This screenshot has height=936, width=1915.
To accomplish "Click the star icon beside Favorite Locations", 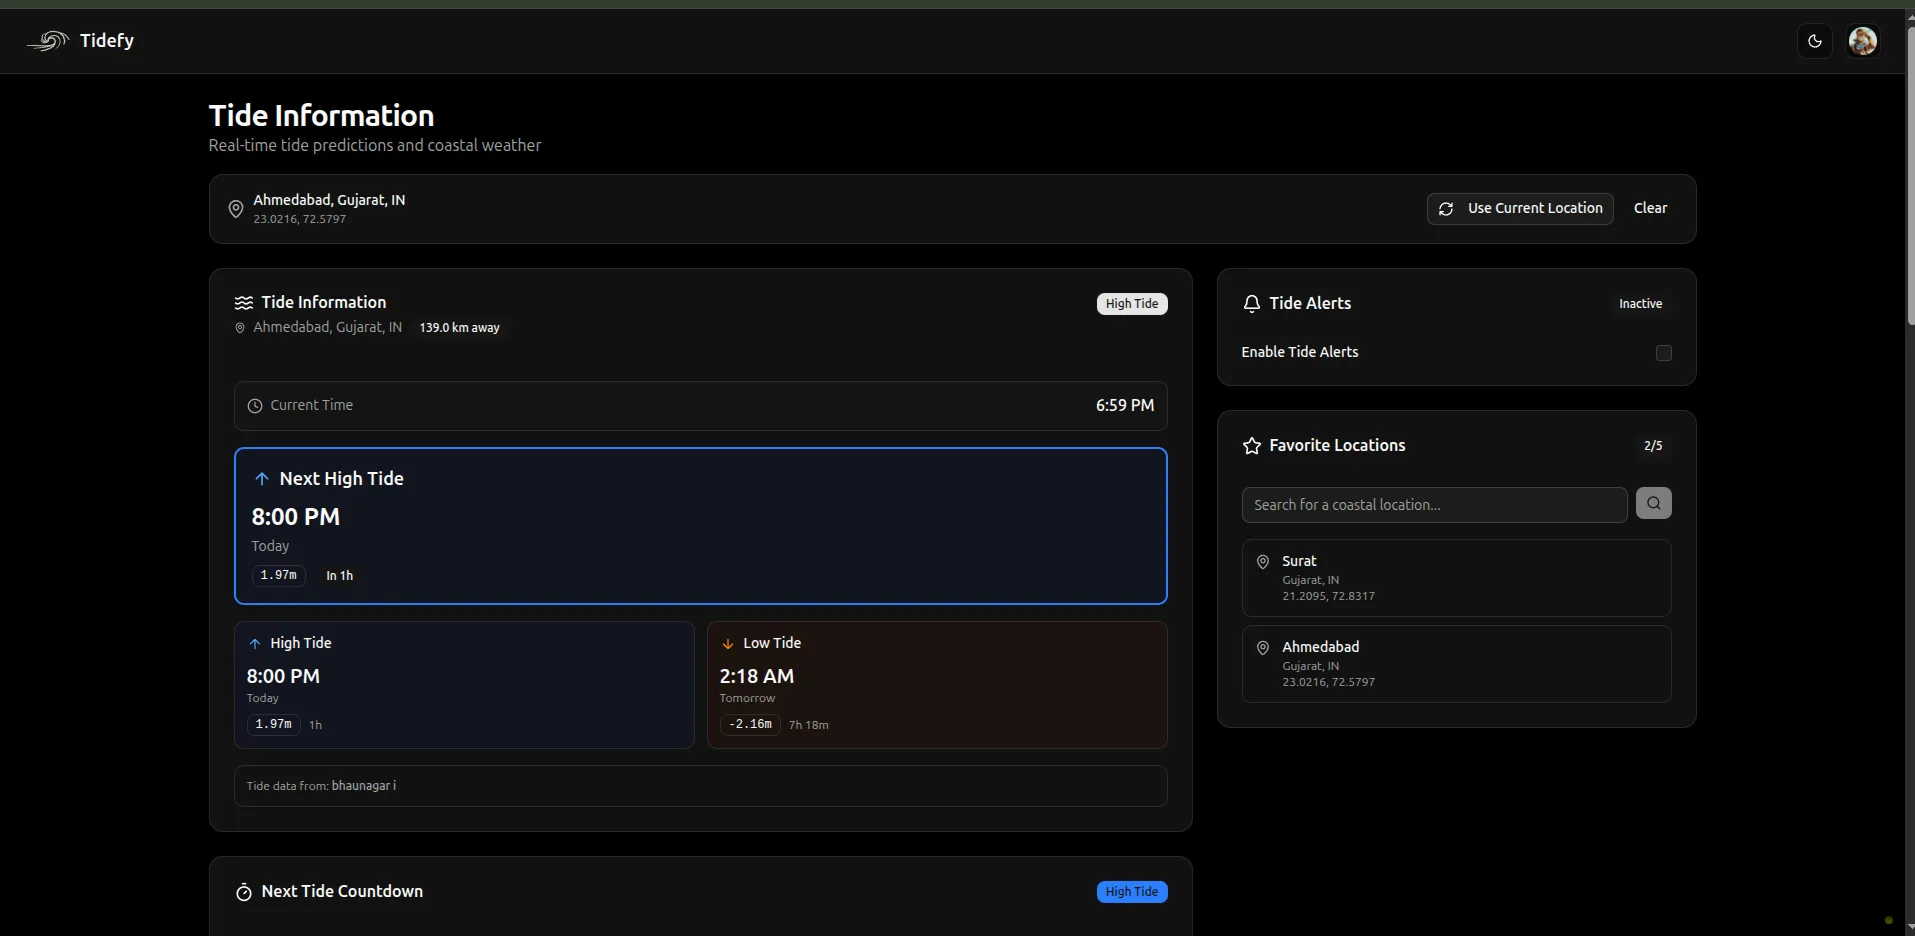I will (1253, 446).
